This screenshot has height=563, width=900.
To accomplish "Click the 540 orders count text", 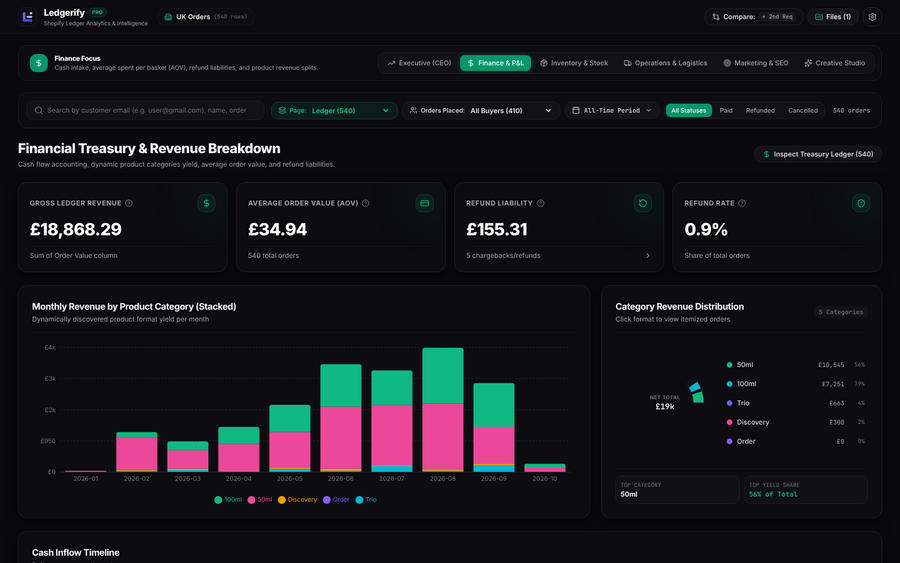I will tap(851, 110).
